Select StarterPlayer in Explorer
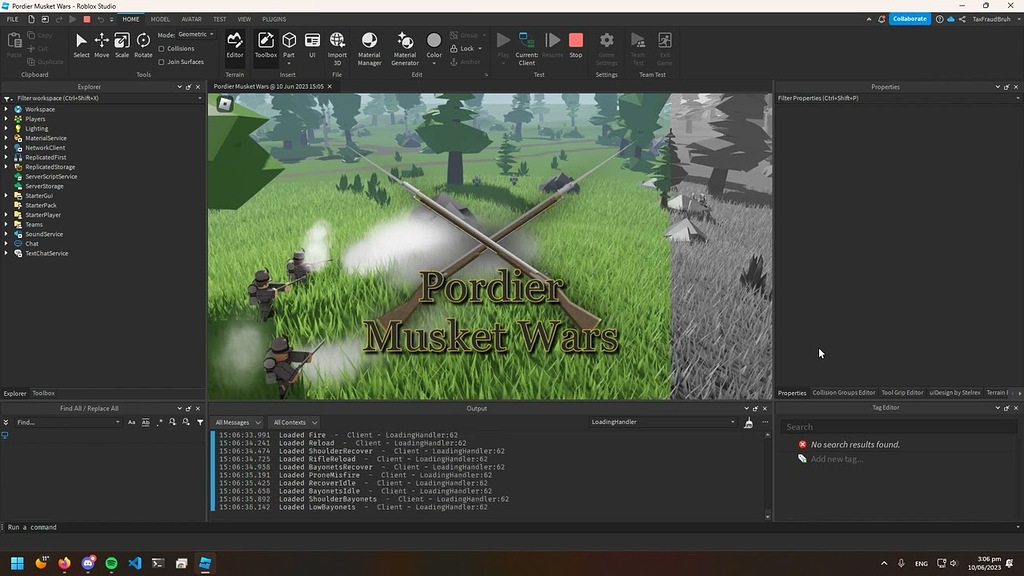Image resolution: width=1024 pixels, height=576 pixels. [x=42, y=215]
